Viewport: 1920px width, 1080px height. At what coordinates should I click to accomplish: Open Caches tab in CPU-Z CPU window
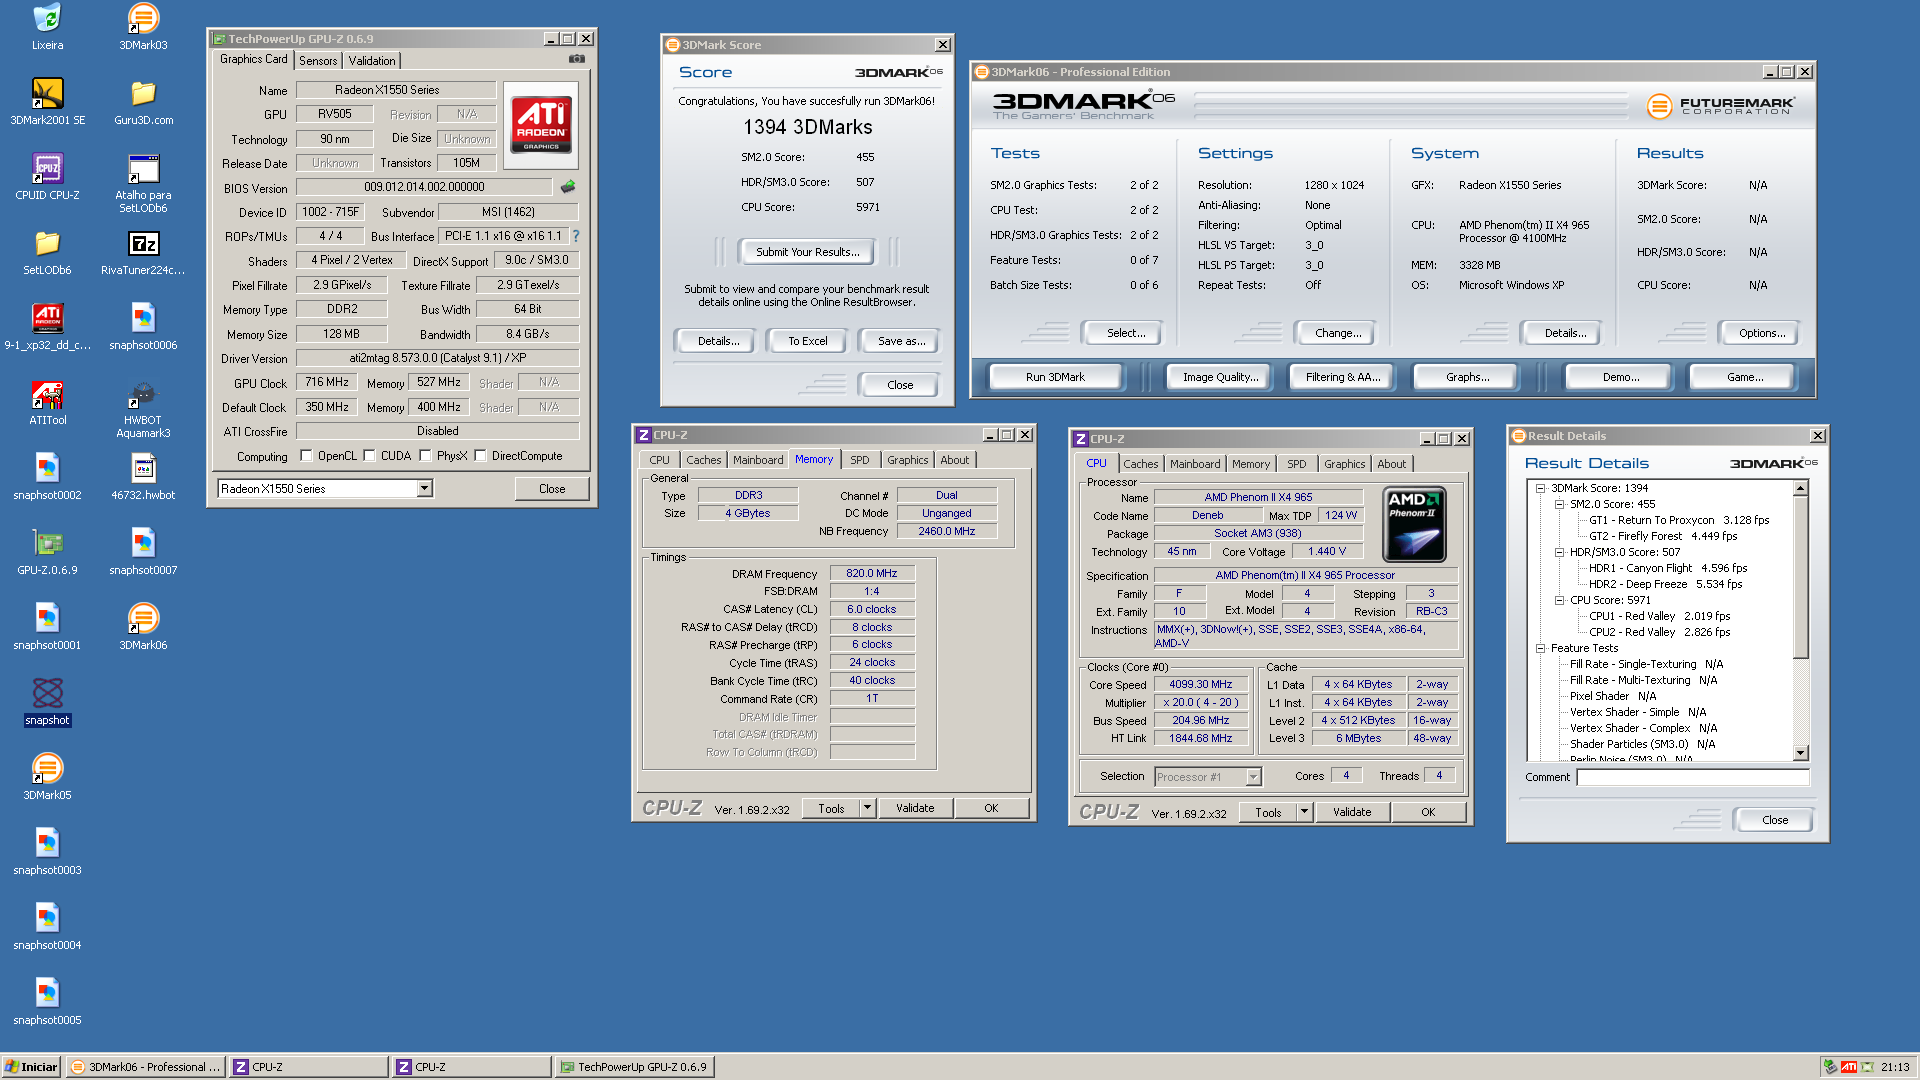[x=1140, y=464]
